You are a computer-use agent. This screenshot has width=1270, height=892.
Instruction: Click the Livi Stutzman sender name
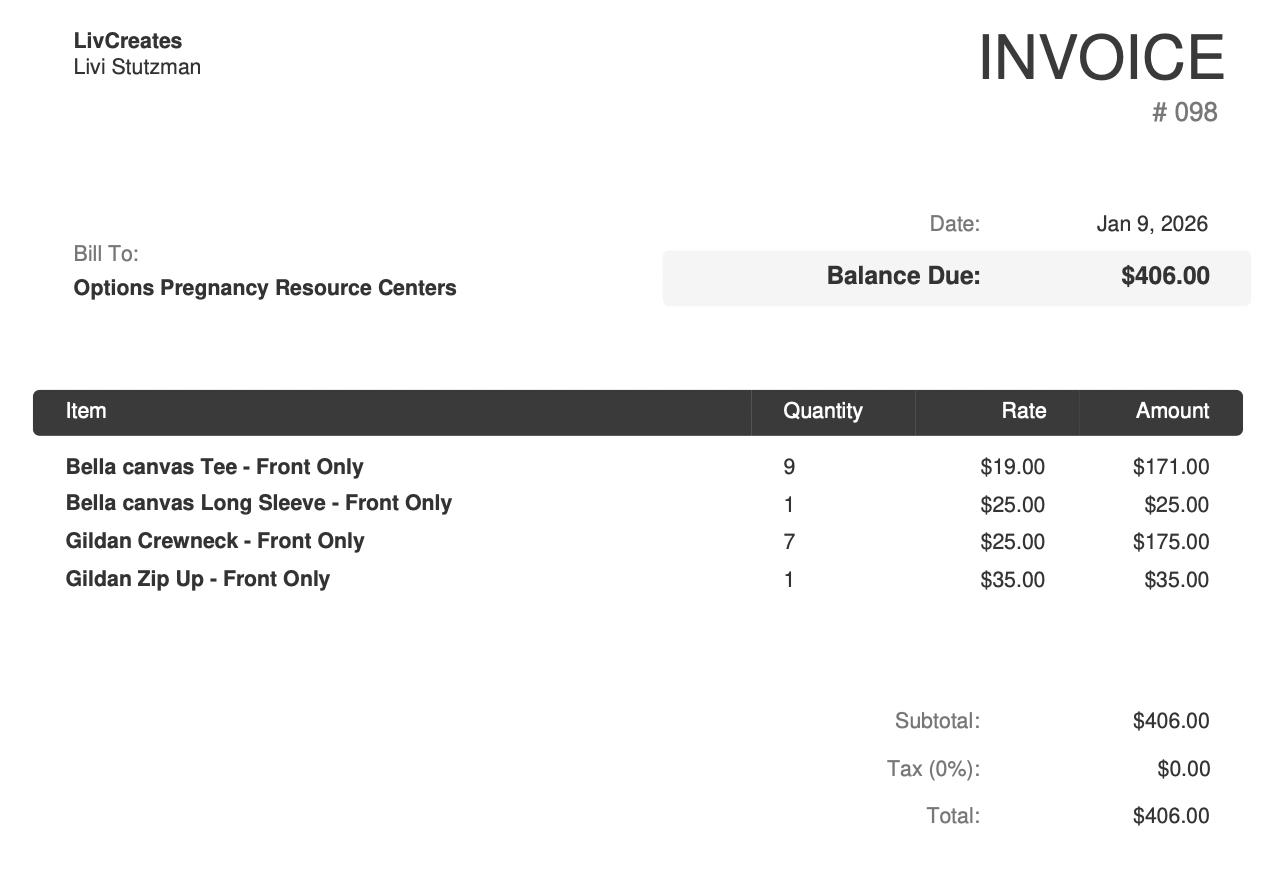137,67
